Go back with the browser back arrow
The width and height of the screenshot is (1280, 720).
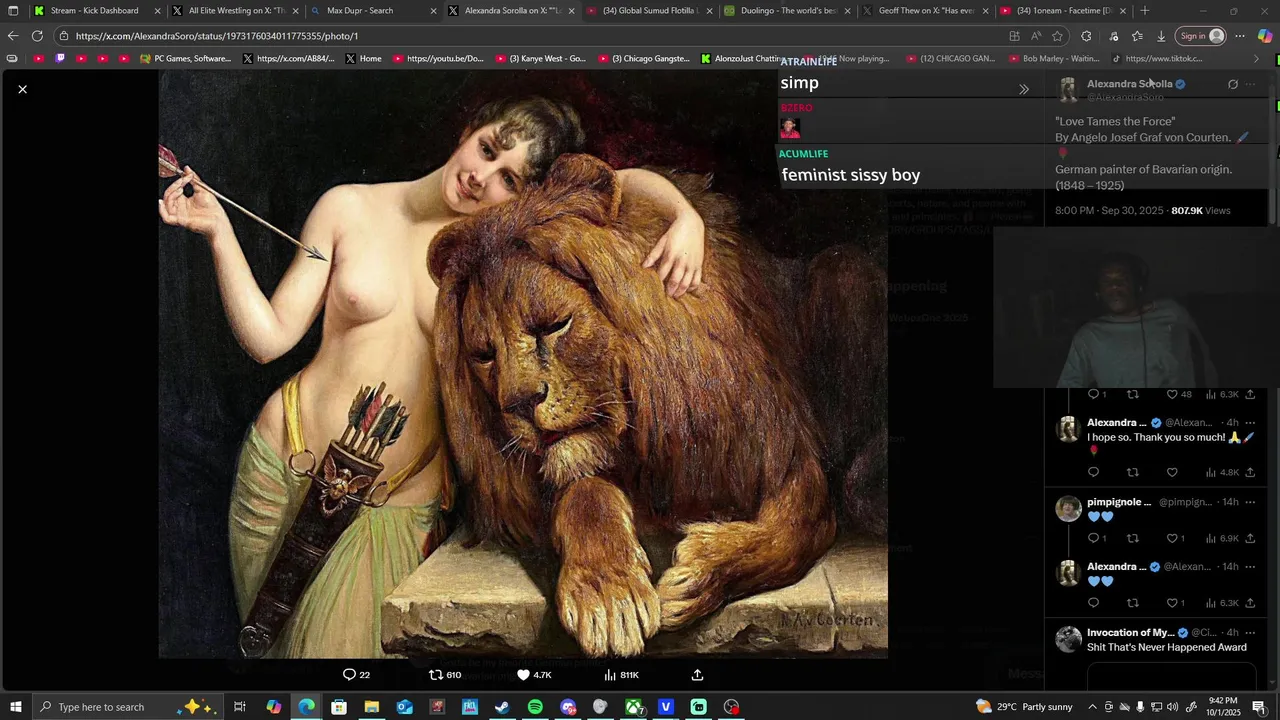click(x=13, y=36)
